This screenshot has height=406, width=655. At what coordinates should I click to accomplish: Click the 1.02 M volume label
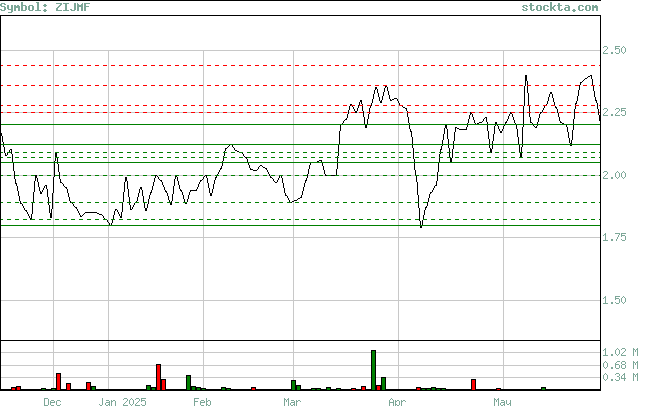pyautogui.click(x=620, y=353)
